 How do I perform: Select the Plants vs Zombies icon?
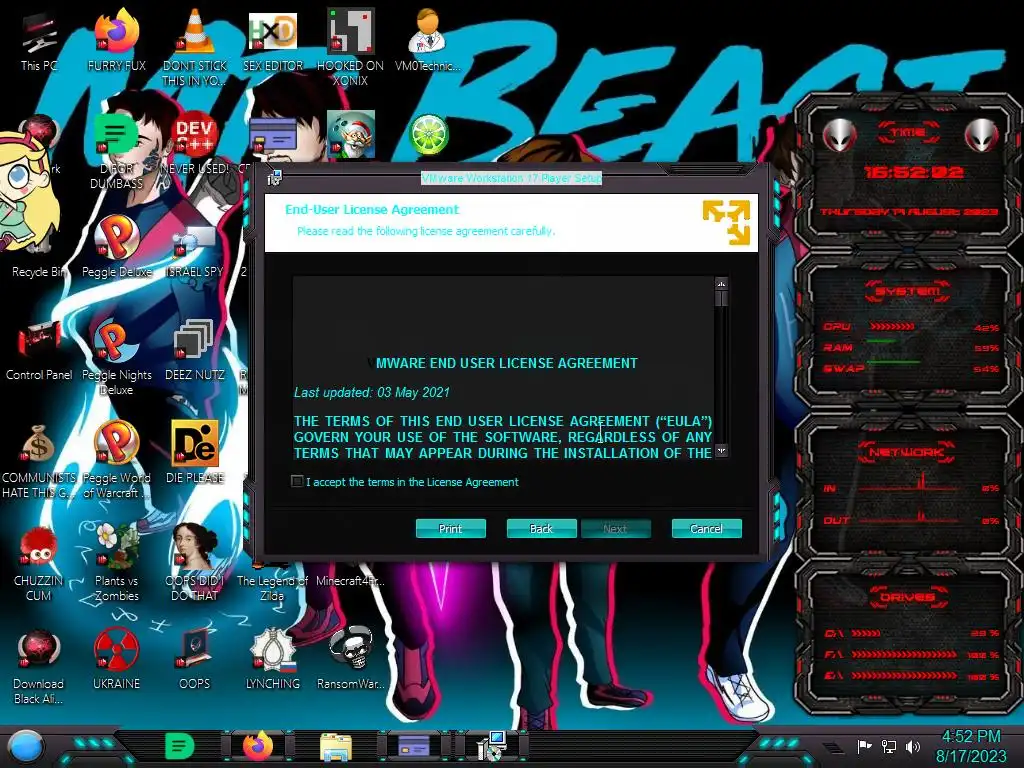(x=117, y=563)
